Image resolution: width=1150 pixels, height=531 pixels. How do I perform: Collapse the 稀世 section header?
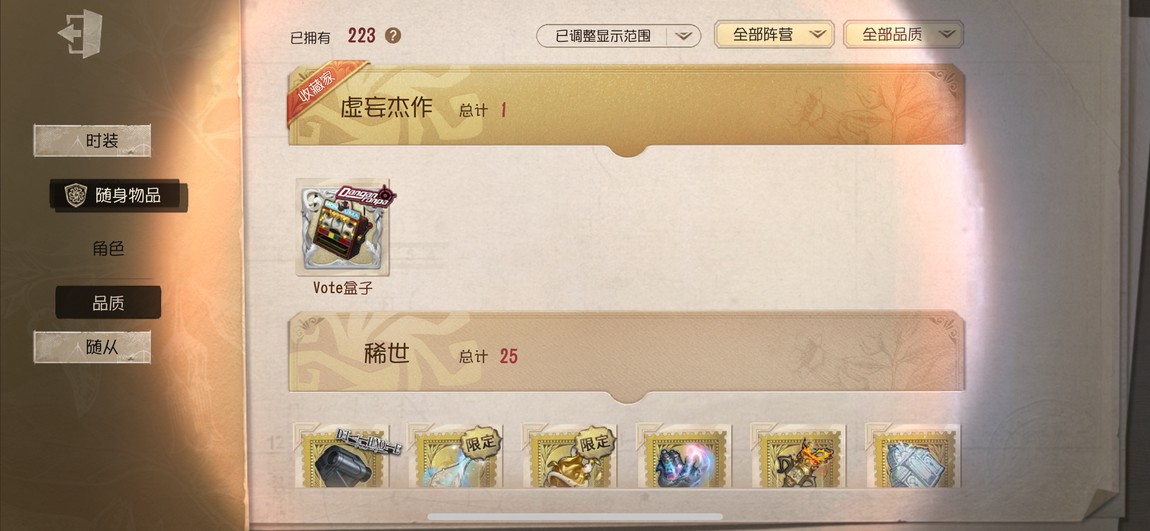(626, 356)
